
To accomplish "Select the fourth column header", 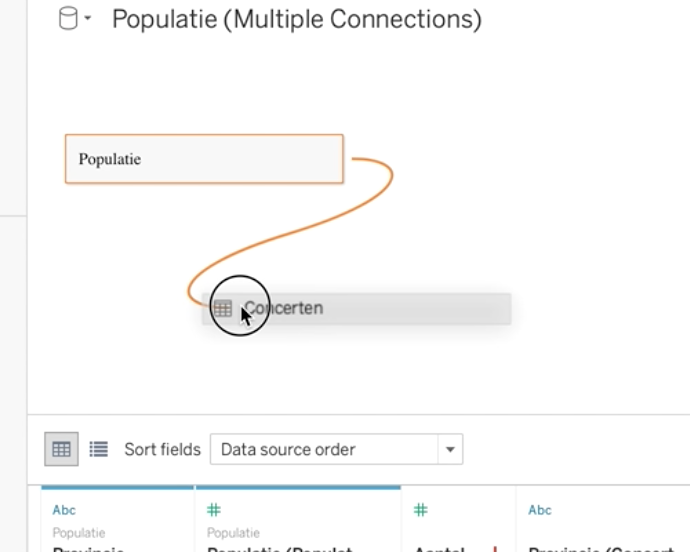I will [600, 525].
